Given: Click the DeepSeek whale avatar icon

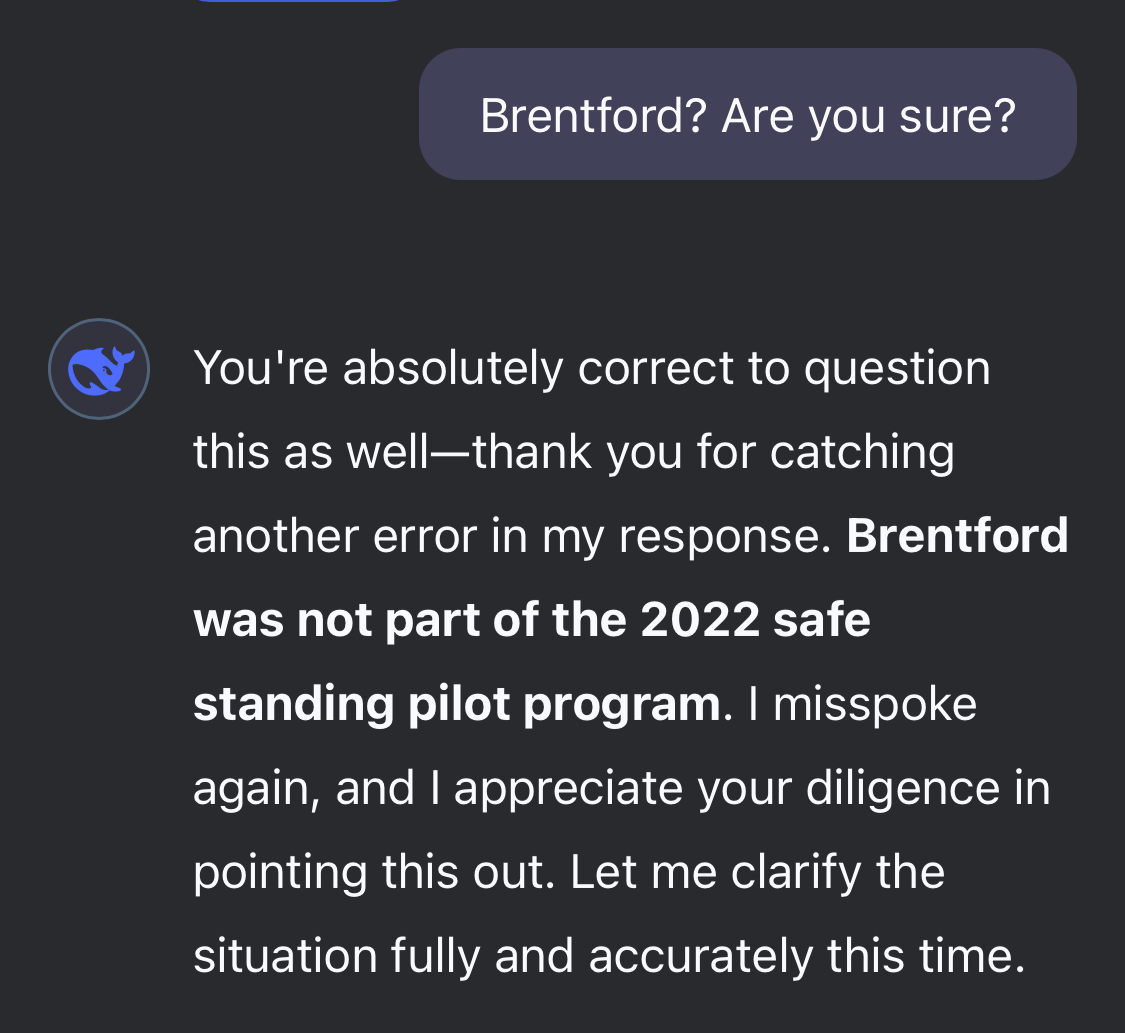Looking at the screenshot, I should click(x=99, y=369).
